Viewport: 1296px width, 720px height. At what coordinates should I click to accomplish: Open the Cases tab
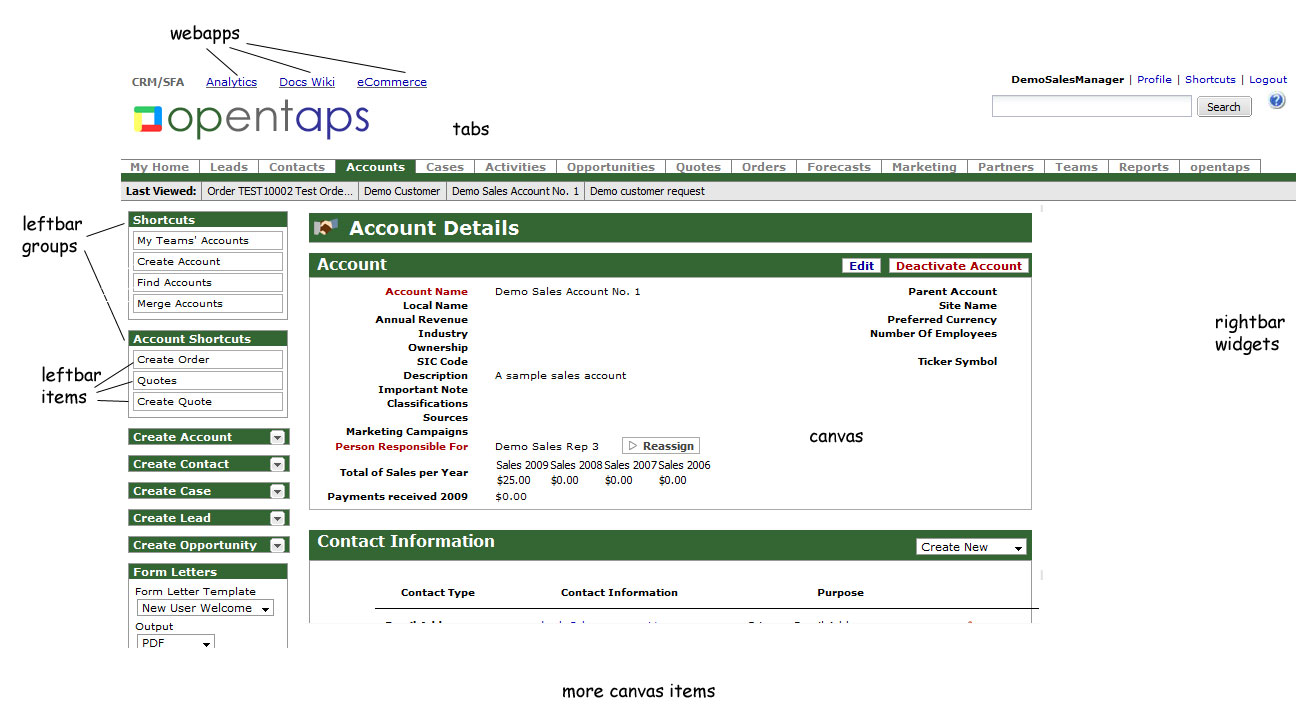click(x=445, y=167)
